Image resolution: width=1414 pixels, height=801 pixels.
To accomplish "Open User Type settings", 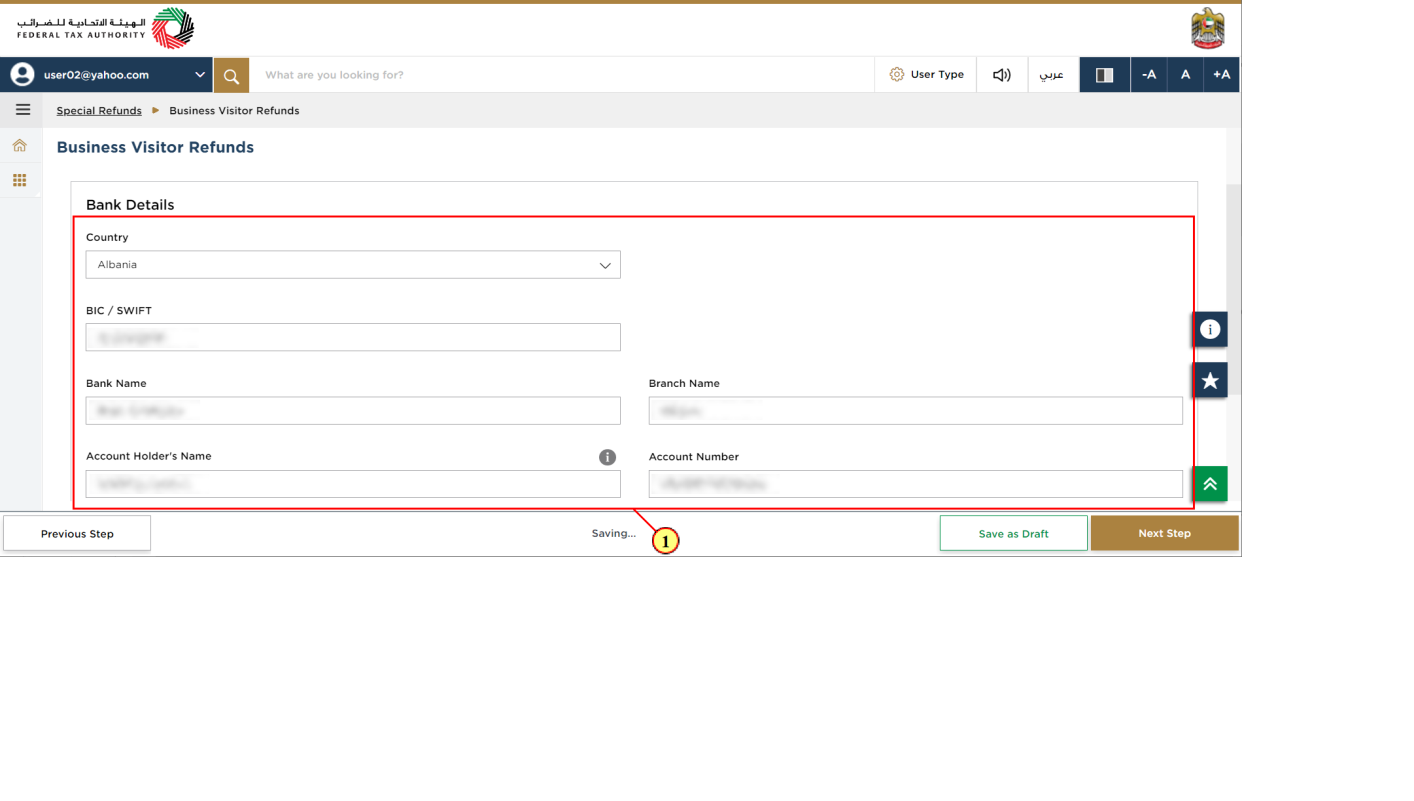I will [926, 75].
